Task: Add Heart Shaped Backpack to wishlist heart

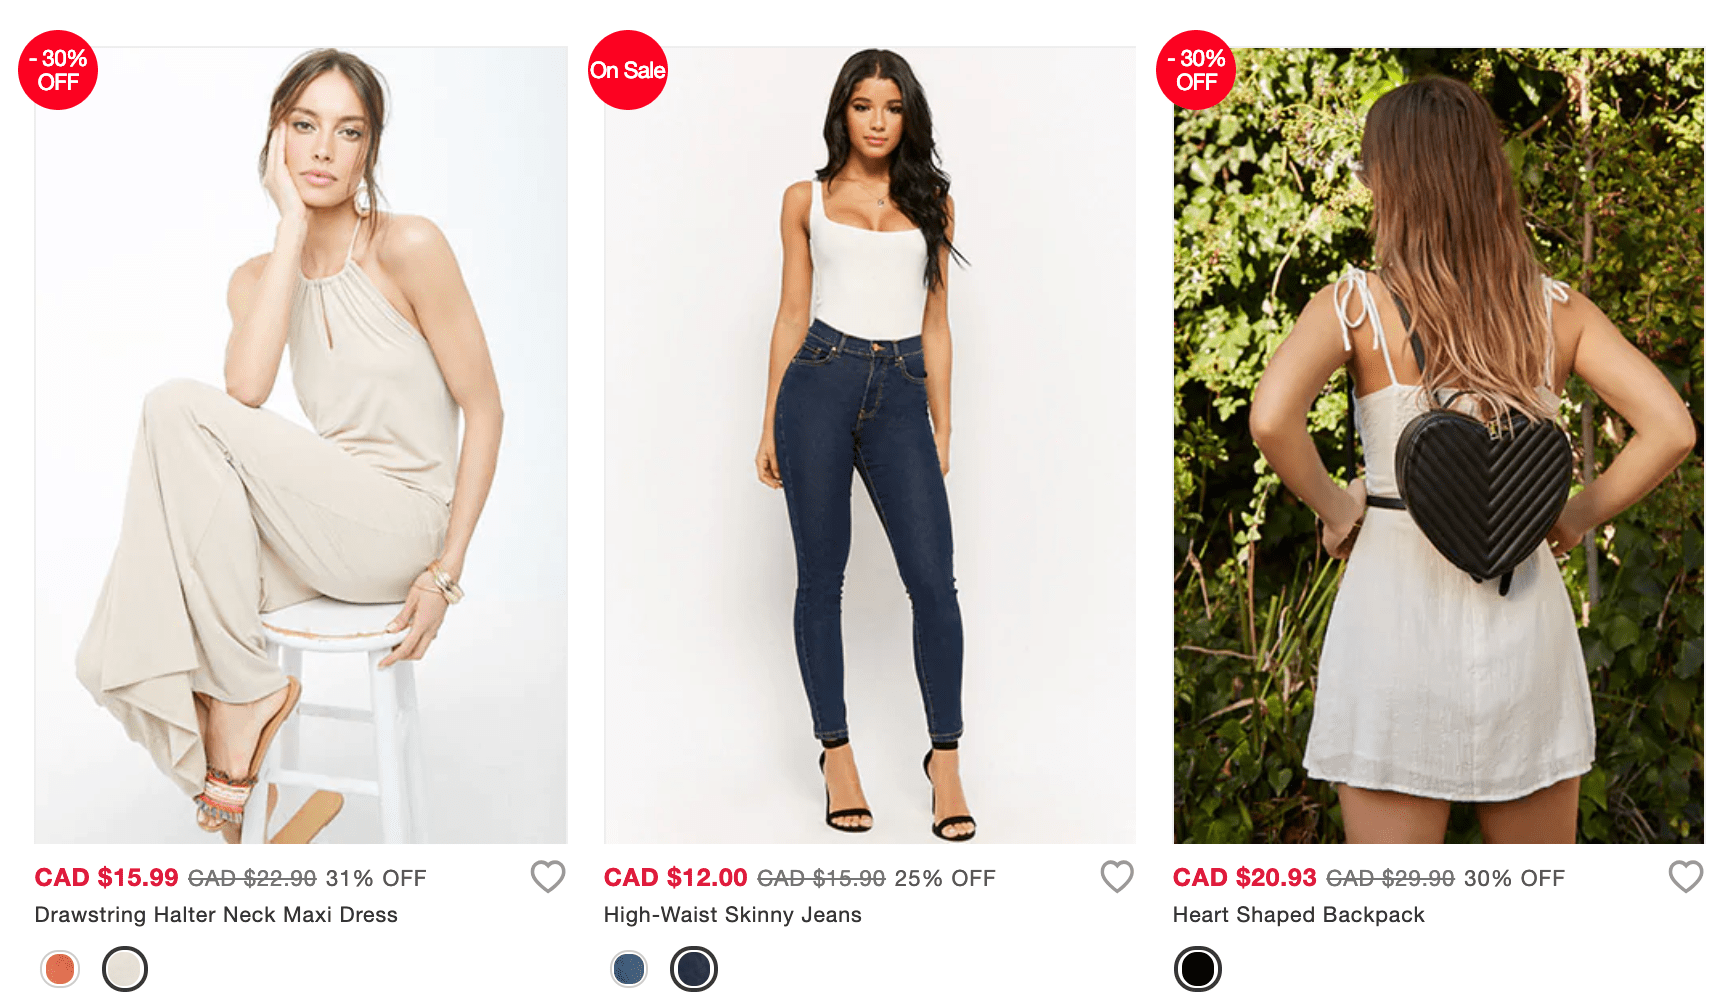Action: [x=1686, y=877]
